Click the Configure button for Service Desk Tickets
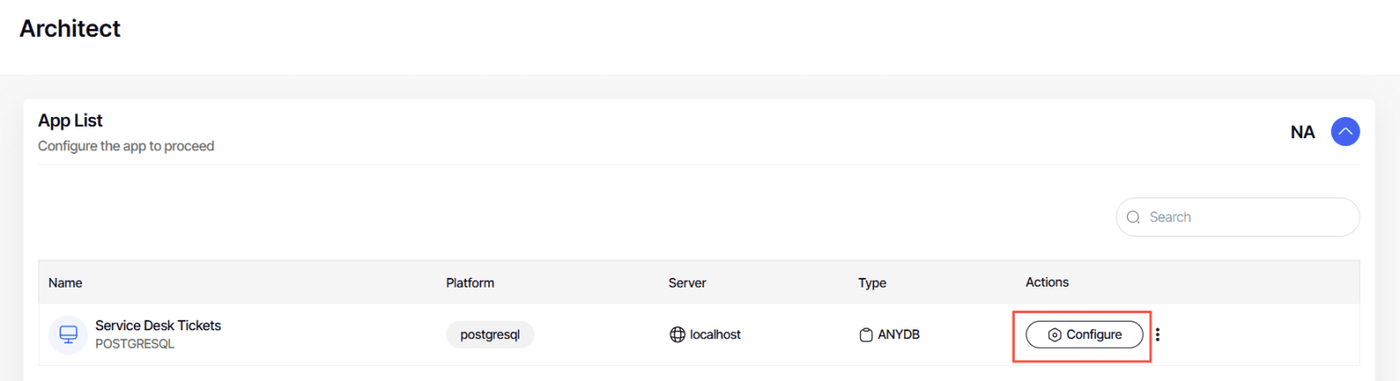1400x381 pixels. pyautogui.click(x=1084, y=335)
